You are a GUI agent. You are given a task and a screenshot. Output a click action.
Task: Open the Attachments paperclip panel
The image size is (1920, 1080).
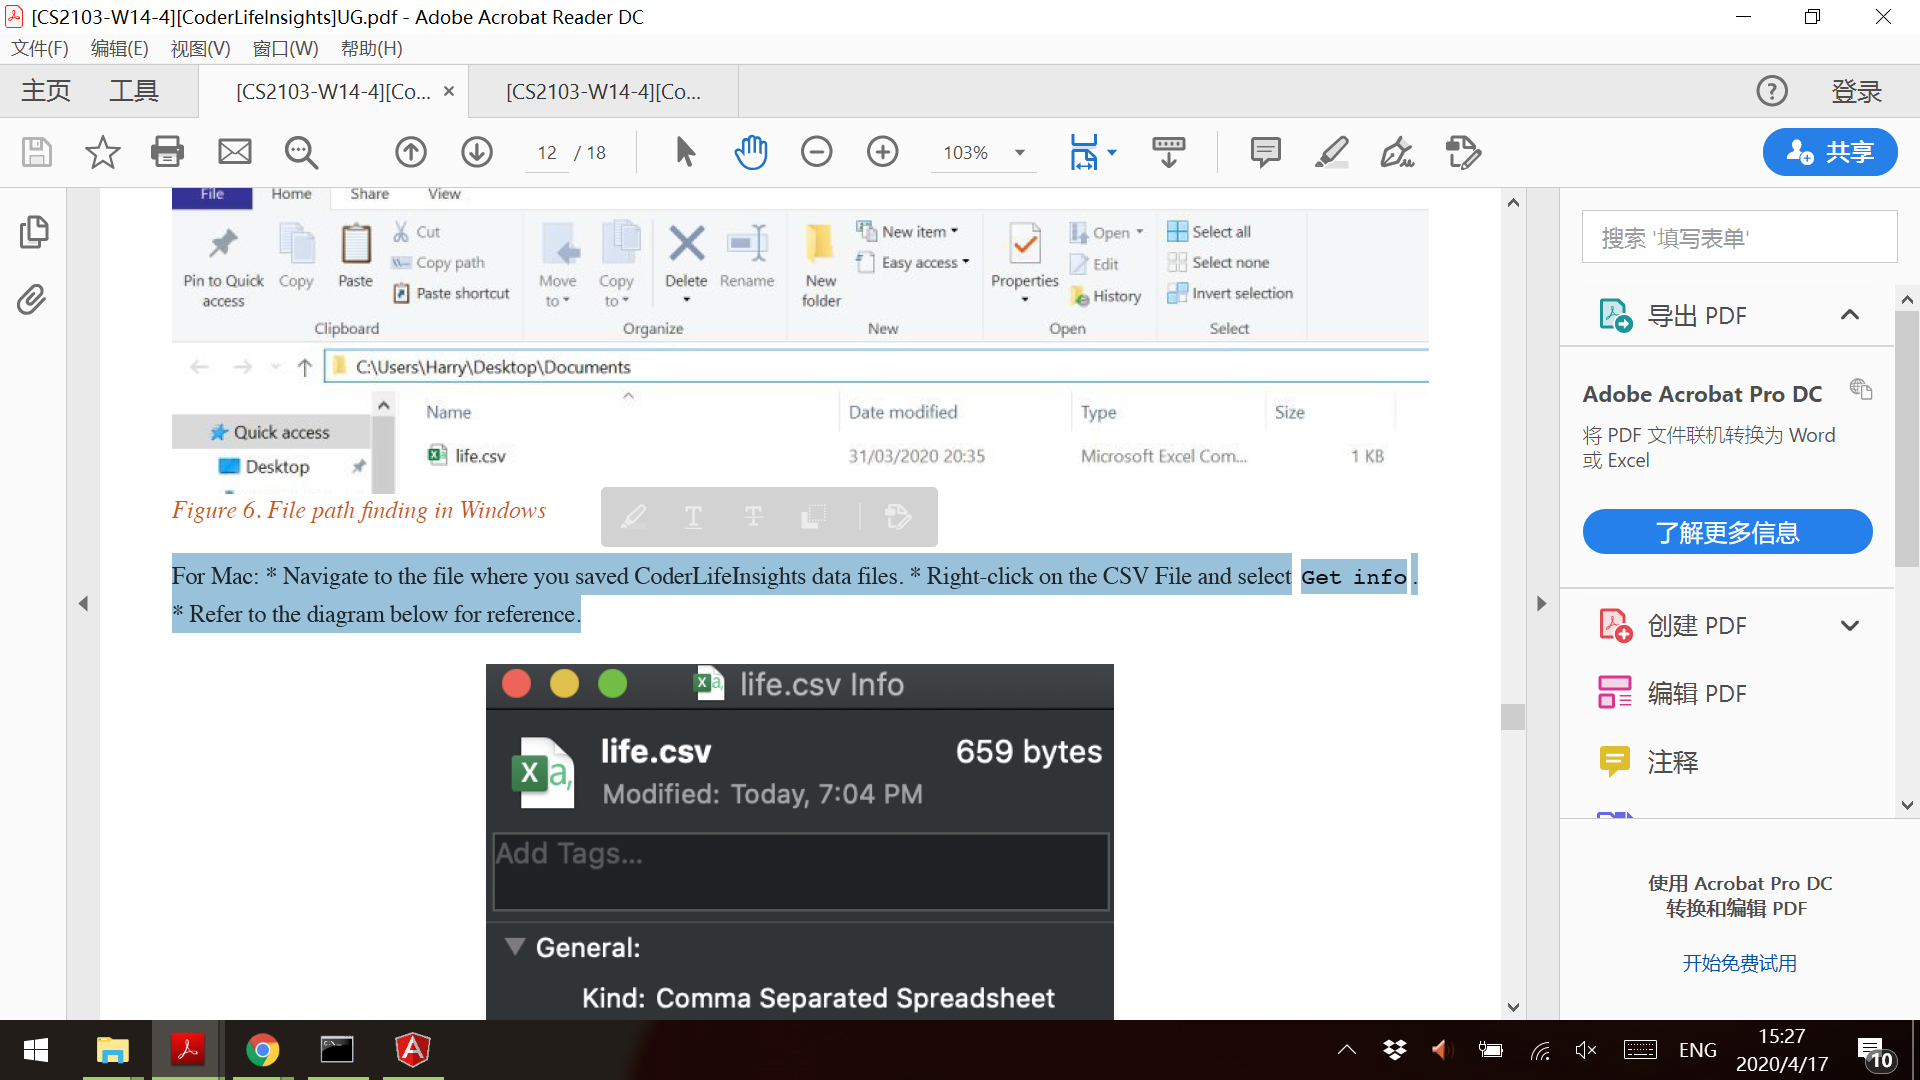(32, 299)
